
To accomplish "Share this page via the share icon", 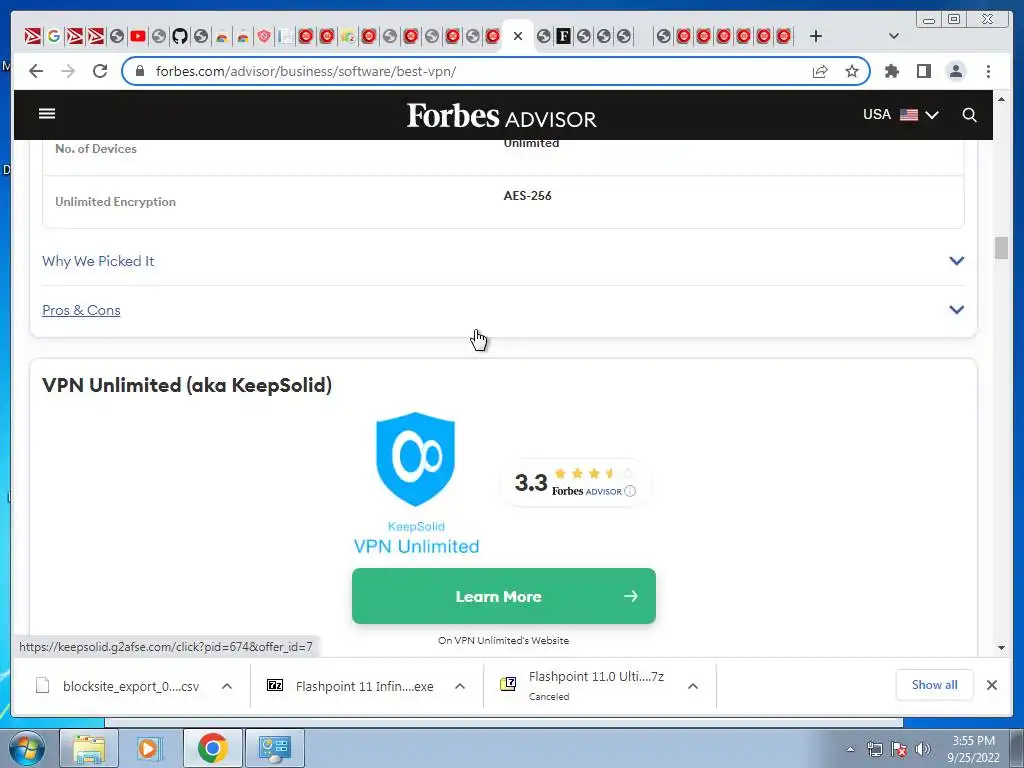I will tap(820, 71).
